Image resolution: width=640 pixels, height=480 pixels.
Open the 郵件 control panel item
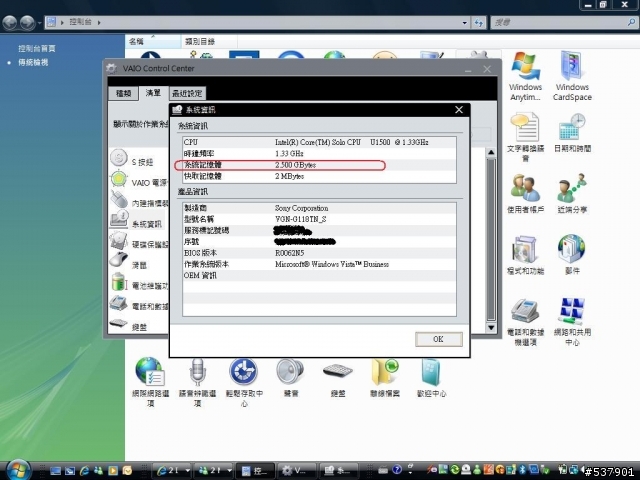572,255
